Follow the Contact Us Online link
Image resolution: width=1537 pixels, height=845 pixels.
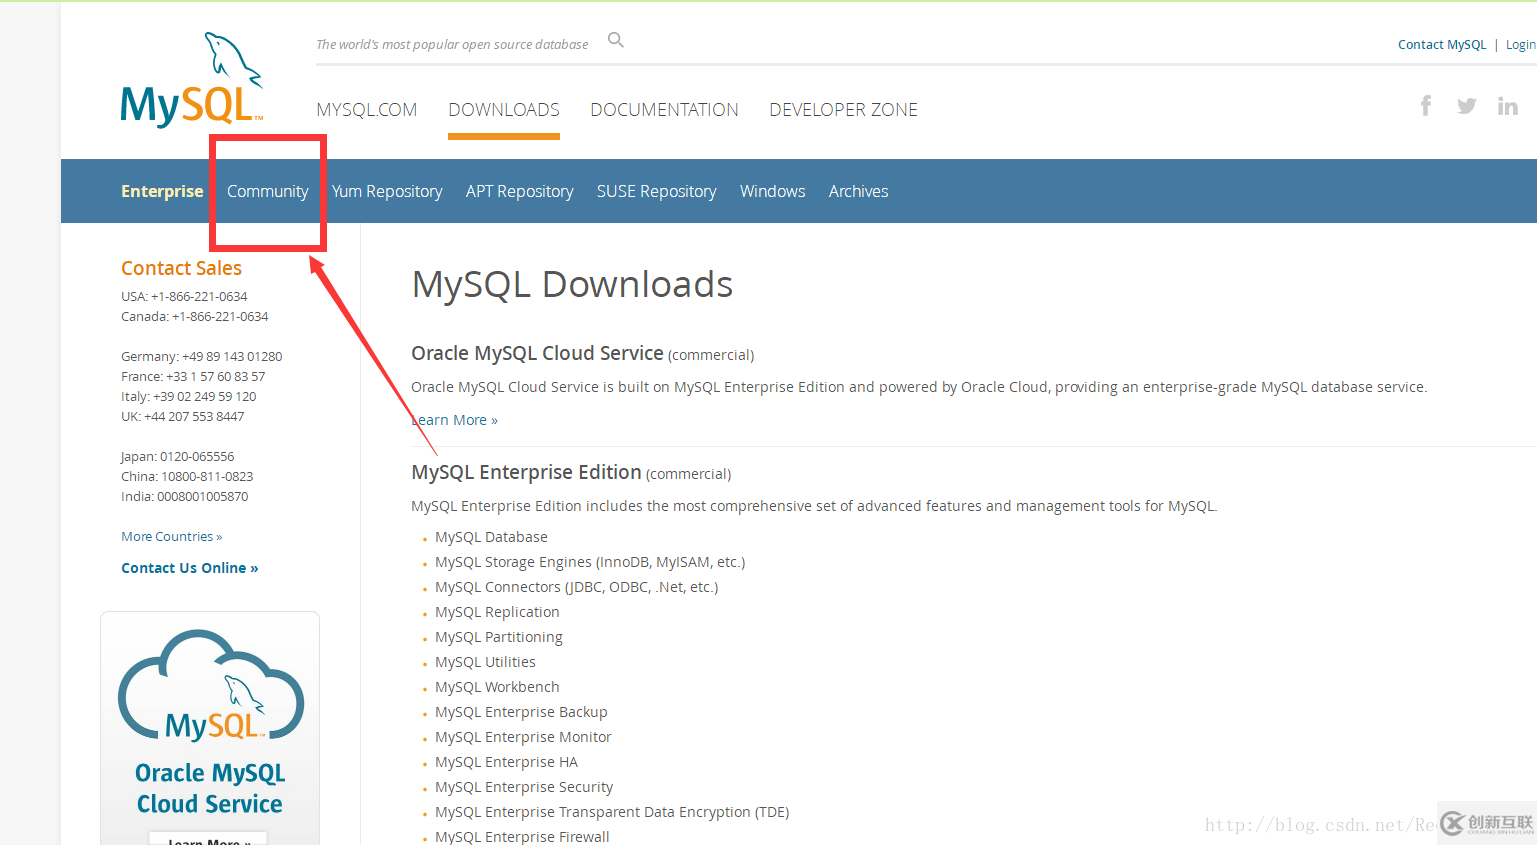(x=190, y=568)
